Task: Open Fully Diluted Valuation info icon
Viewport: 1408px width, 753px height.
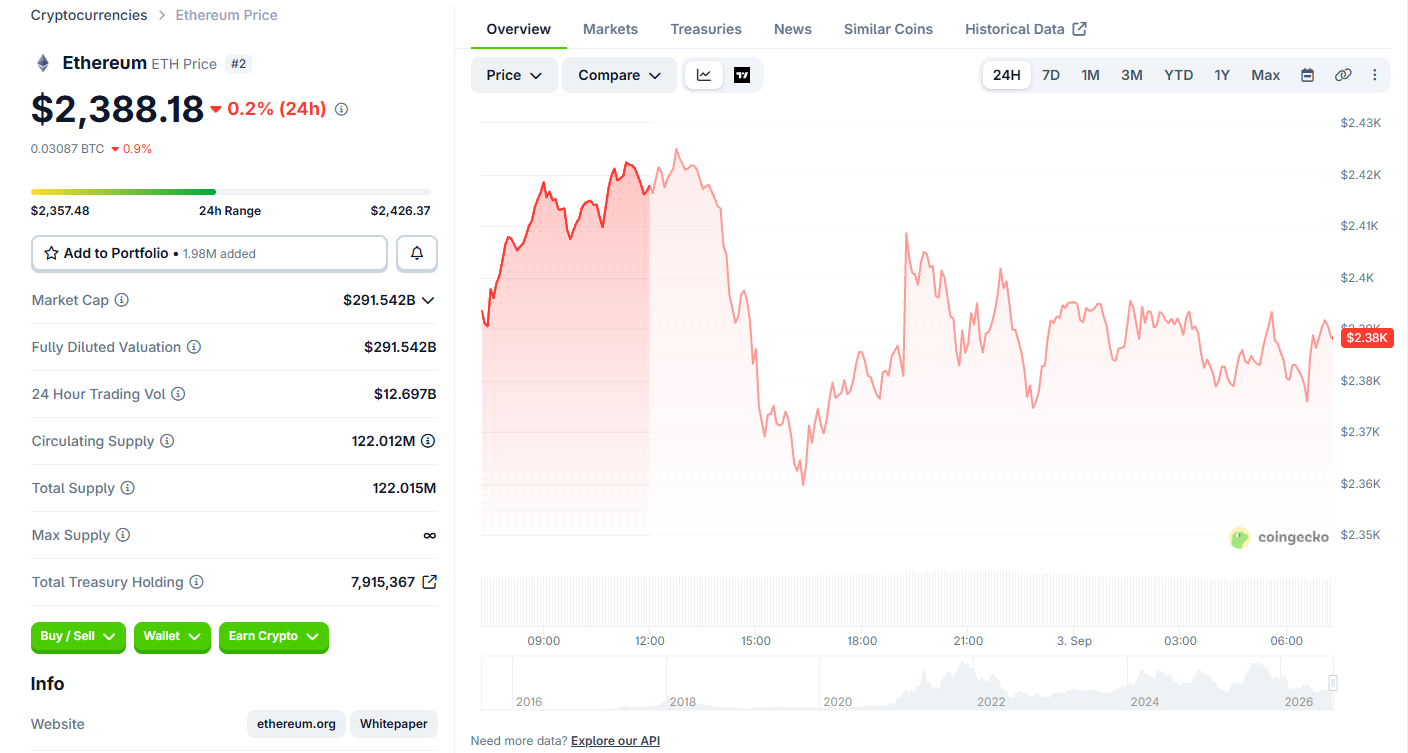Action: click(194, 347)
